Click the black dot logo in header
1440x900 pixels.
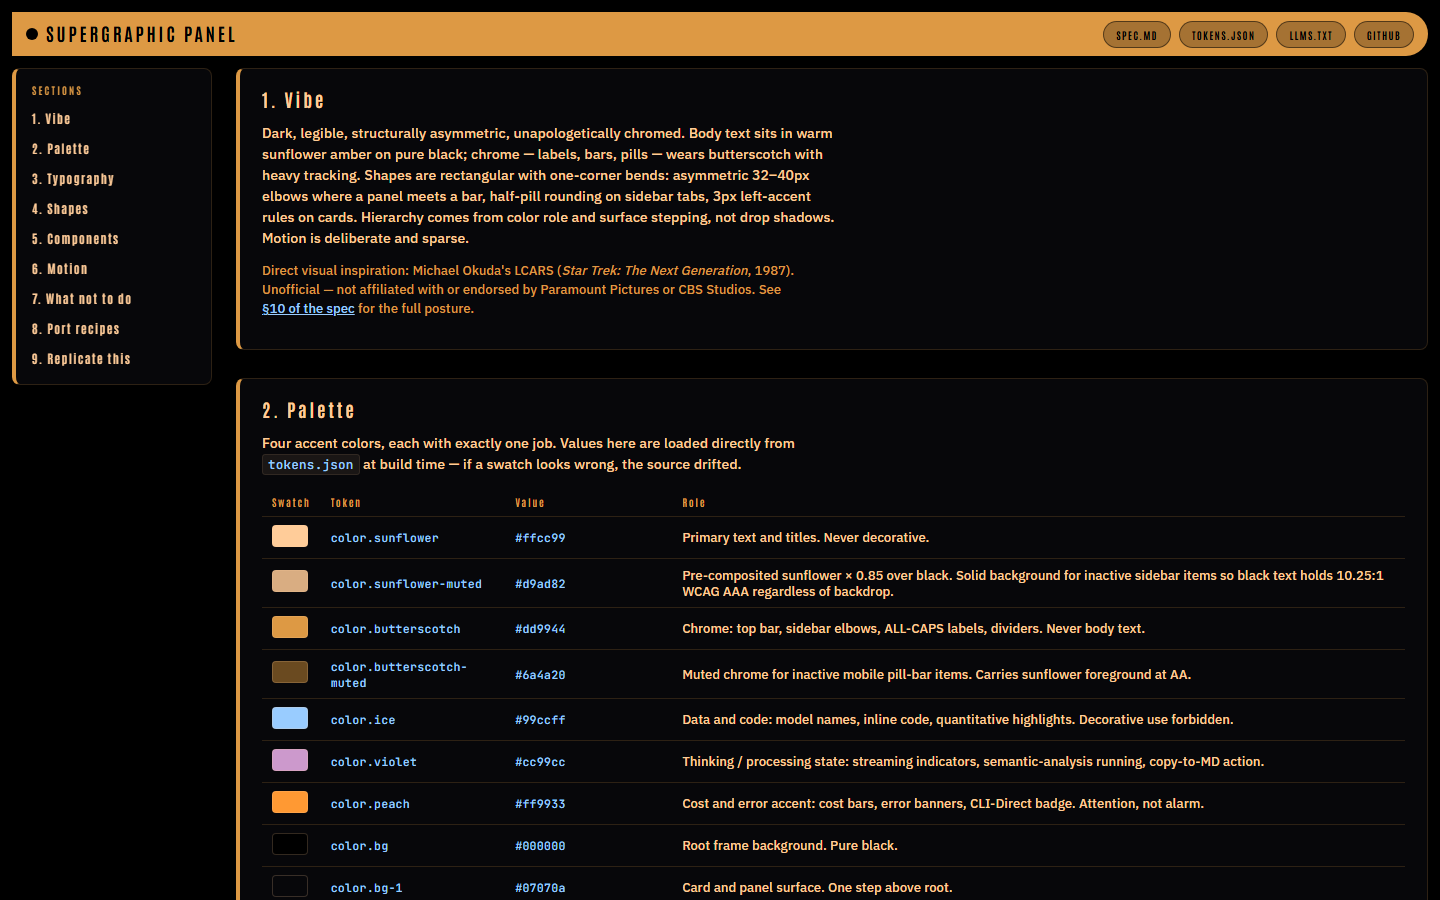(32, 34)
